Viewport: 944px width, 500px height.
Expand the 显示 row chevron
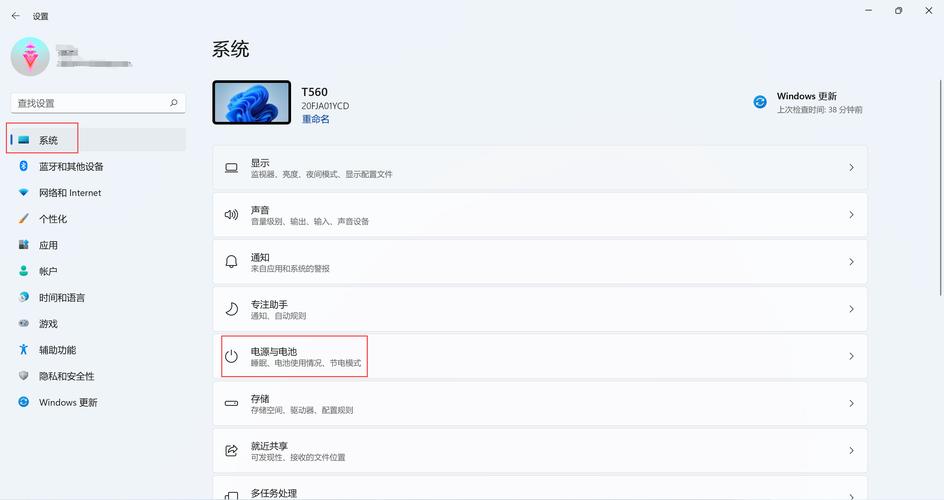851,168
